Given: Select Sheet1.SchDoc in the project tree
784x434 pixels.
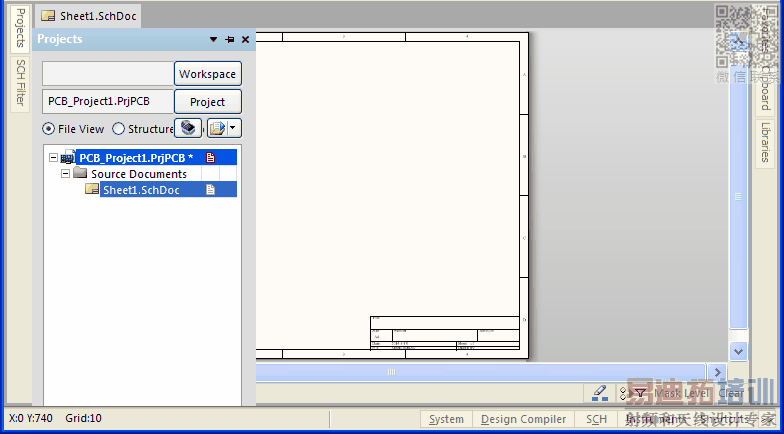Looking at the screenshot, I should [142, 190].
